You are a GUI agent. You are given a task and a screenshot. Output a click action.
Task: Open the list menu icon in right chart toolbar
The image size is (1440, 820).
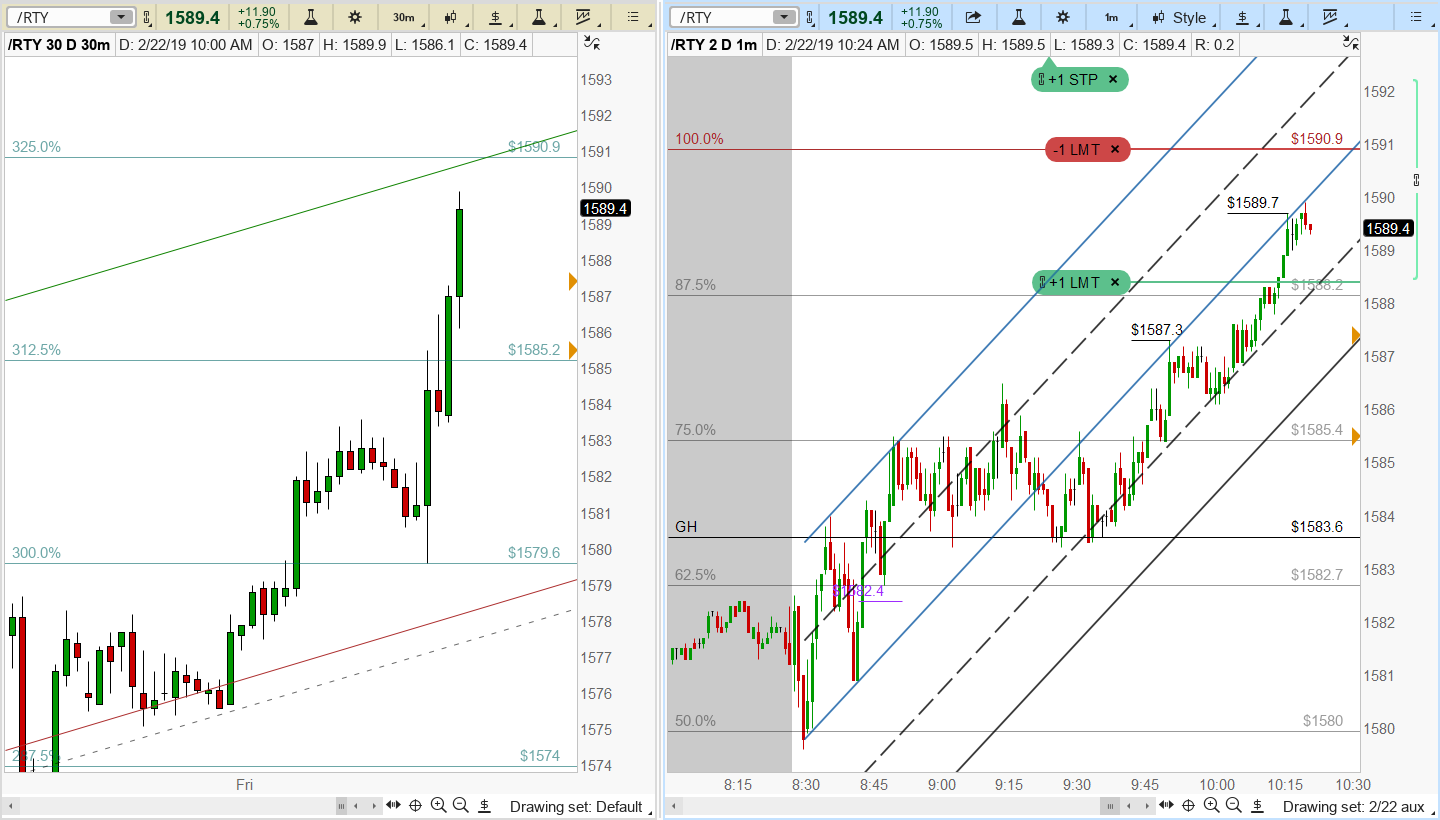(x=1415, y=17)
